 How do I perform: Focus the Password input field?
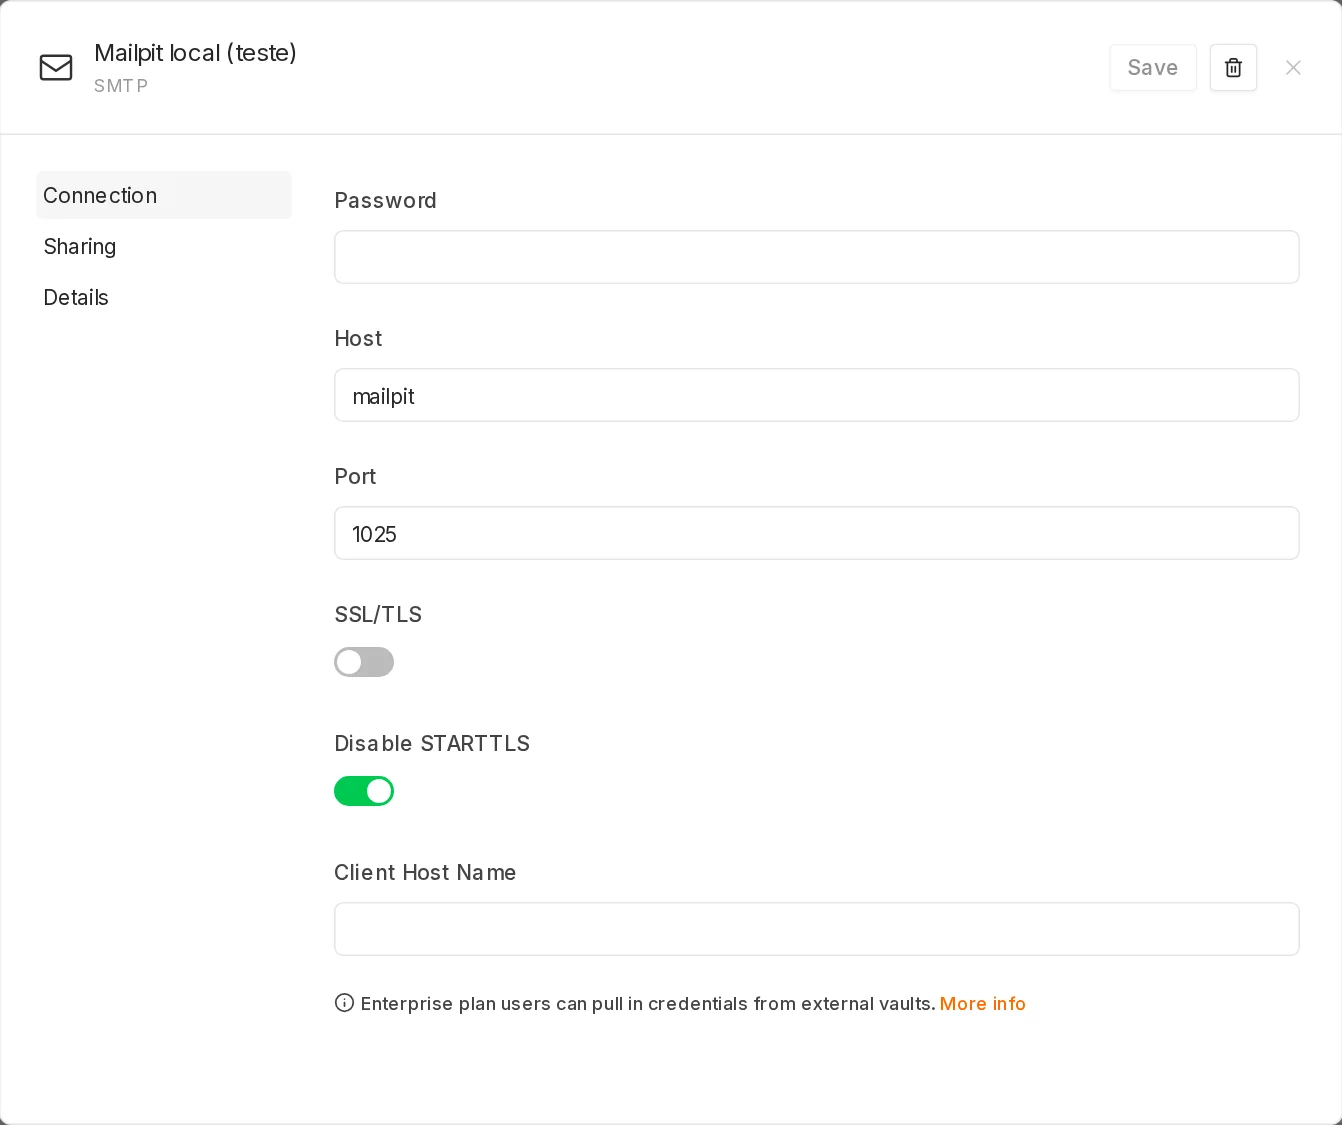[x=817, y=257]
